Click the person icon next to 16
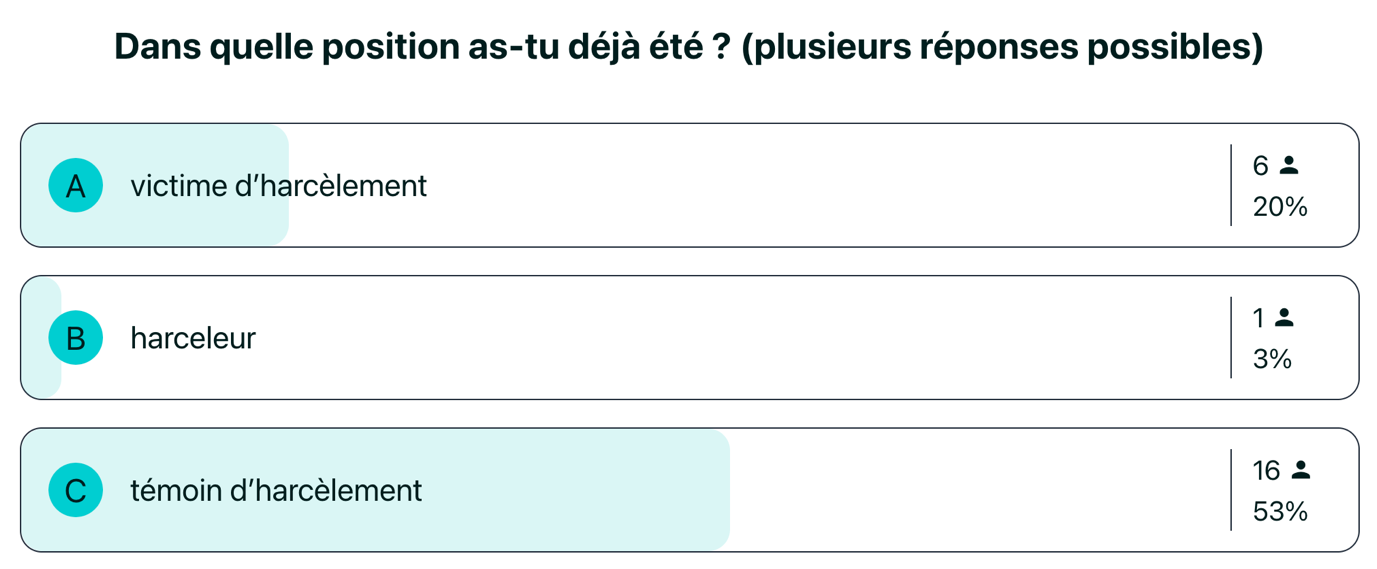Image resolution: width=1377 pixels, height=569 pixels. pos(1300,469)
